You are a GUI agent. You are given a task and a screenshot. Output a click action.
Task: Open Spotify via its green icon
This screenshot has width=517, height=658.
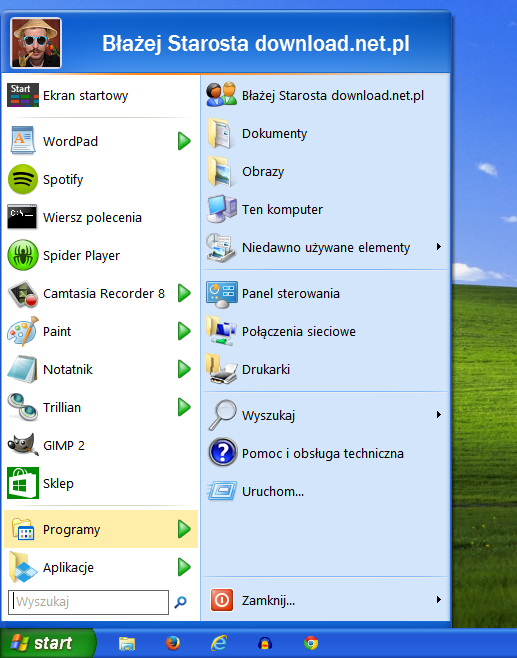[23, 179]
